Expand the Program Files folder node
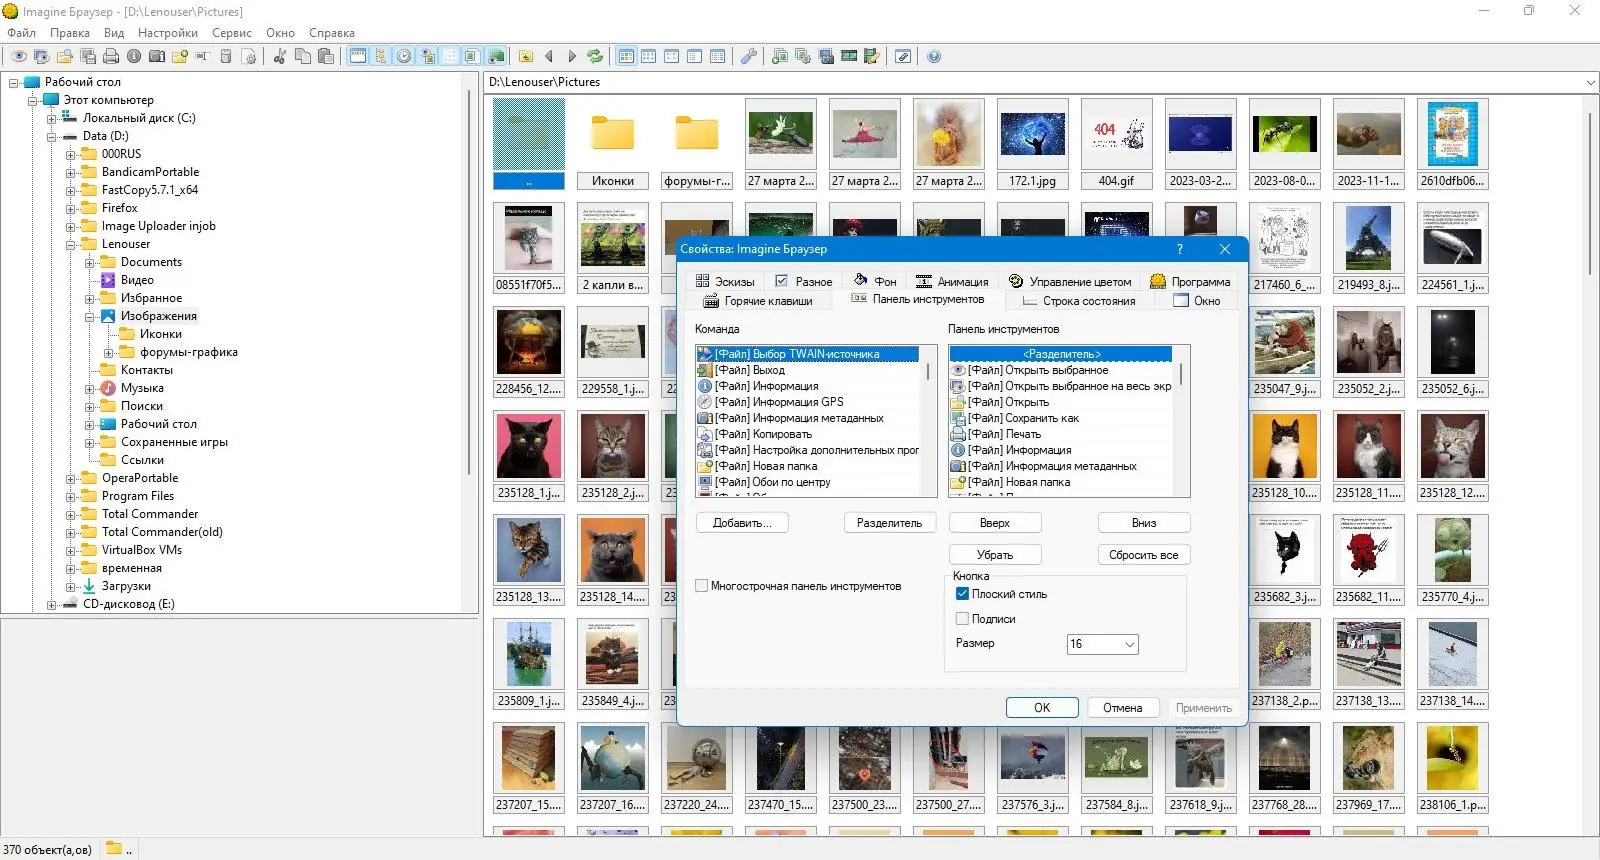The height and width of the screenshot is (860, 1600). (71, 497)
